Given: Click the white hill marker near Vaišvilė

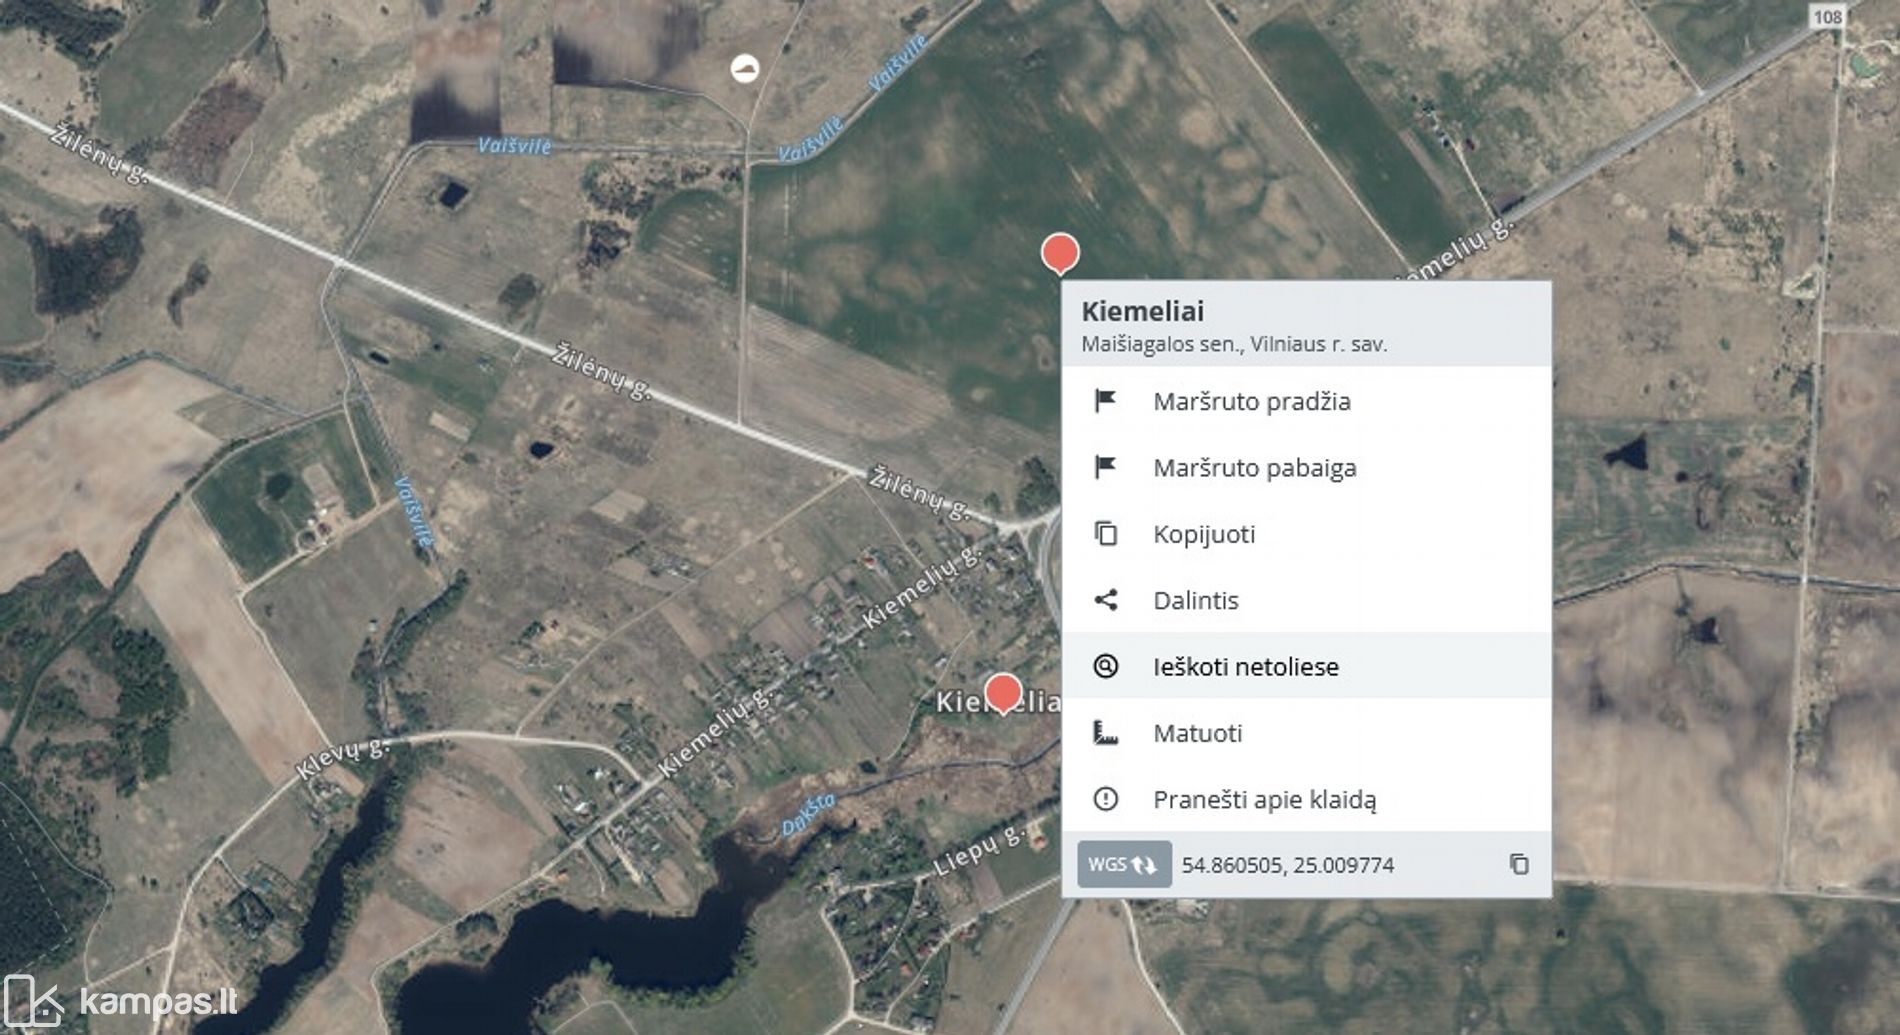Looking at the screenshot, I should point(745,68).
